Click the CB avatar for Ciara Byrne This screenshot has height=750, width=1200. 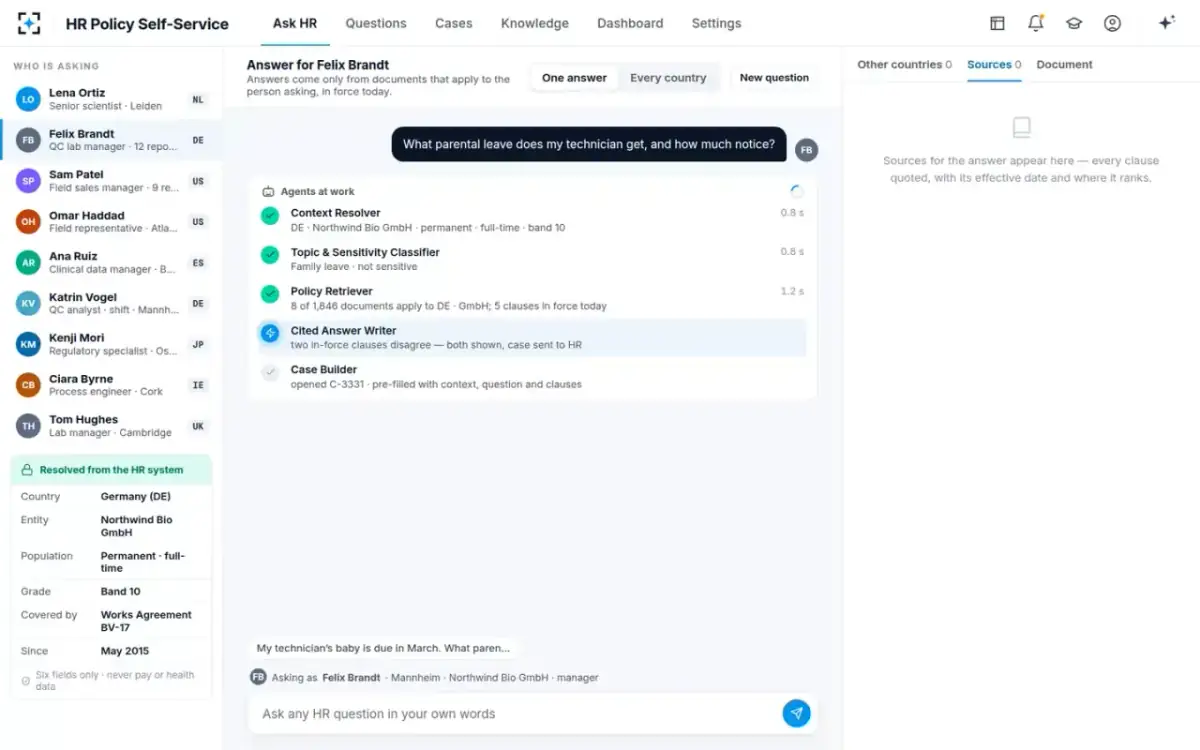tap(28, 385)
